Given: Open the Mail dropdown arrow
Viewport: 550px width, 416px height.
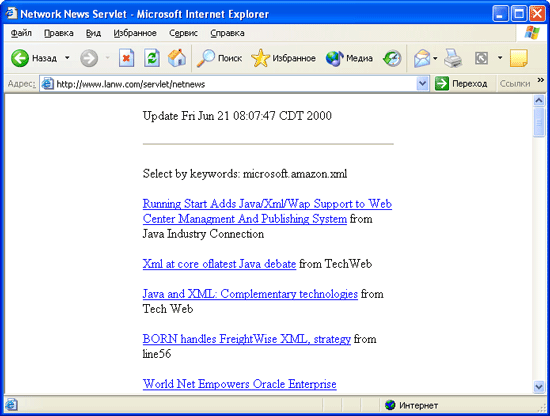Looking at the screenshot, I should (x=435, y=58).
